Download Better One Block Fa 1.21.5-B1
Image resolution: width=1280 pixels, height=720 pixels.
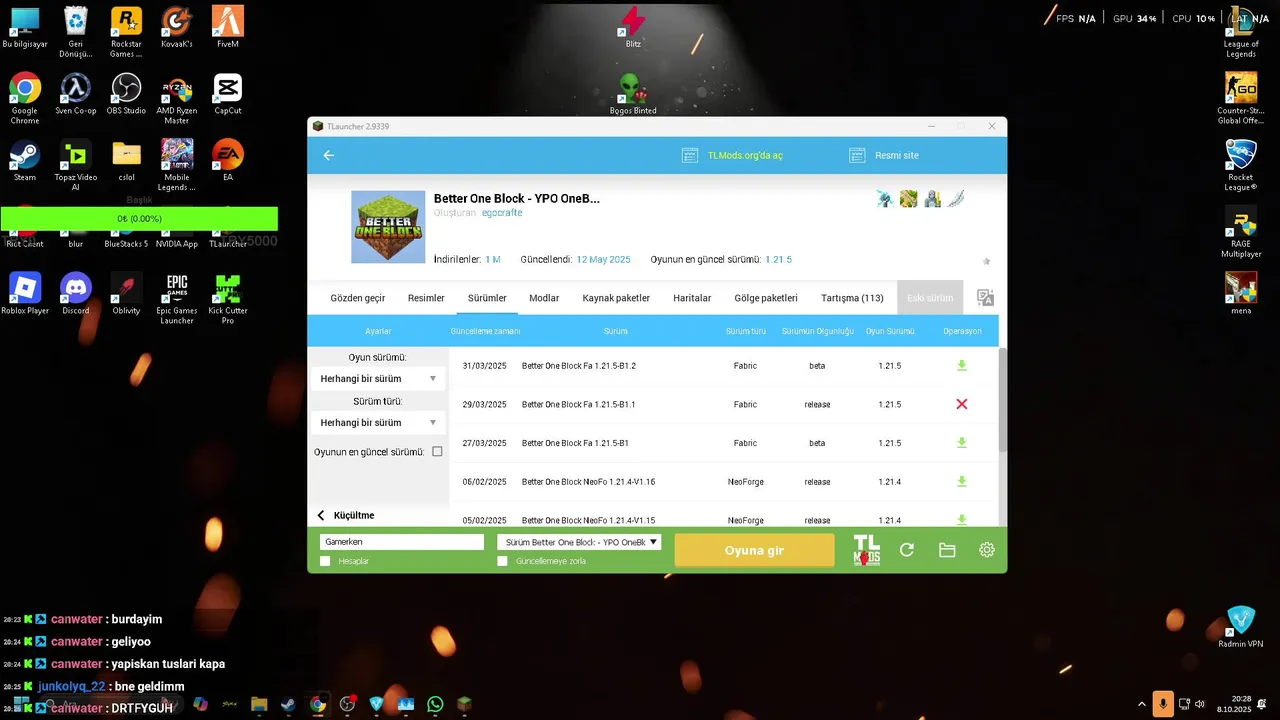pos(962,443)
